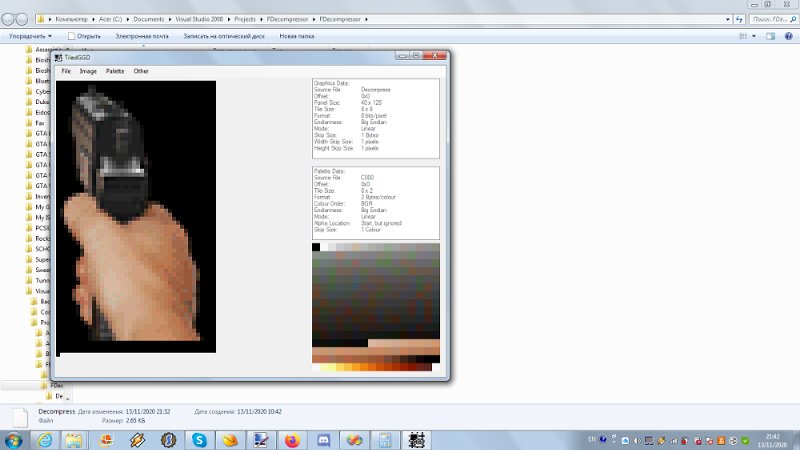The width and height of the screenshot is (800, 450).
Task: Click Компьютер in the address breadcrumb
Action: coord(71,19)
